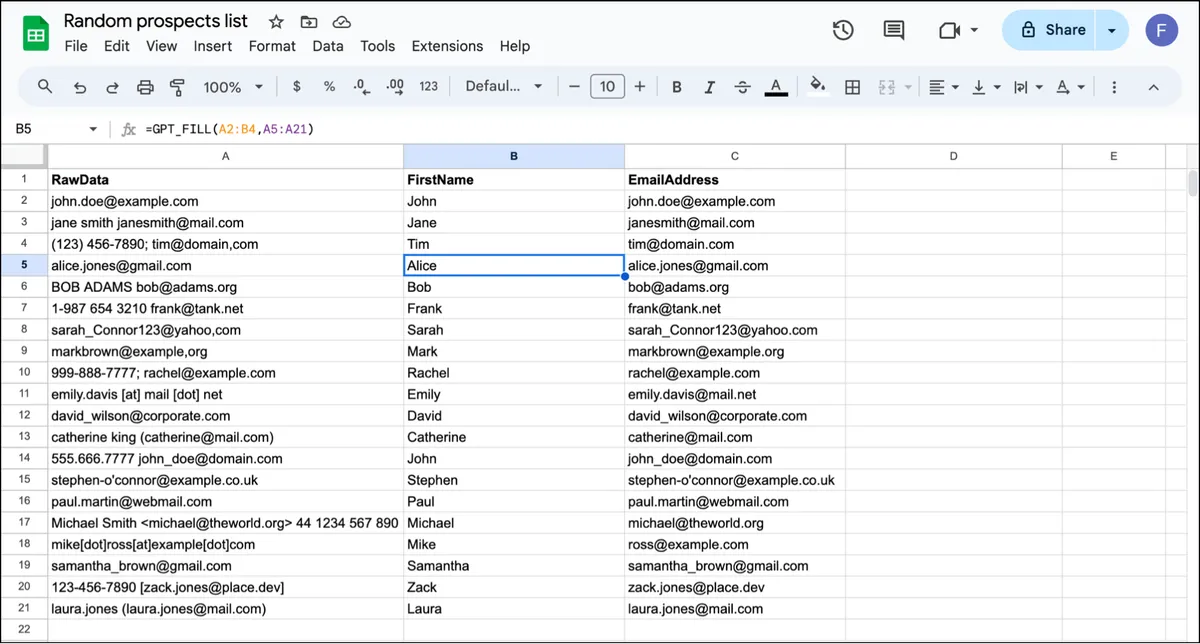Open the name box dropdown arrow
This screenshot has width=1200, height=644.
pyautogui.click(x=94, y=130)
